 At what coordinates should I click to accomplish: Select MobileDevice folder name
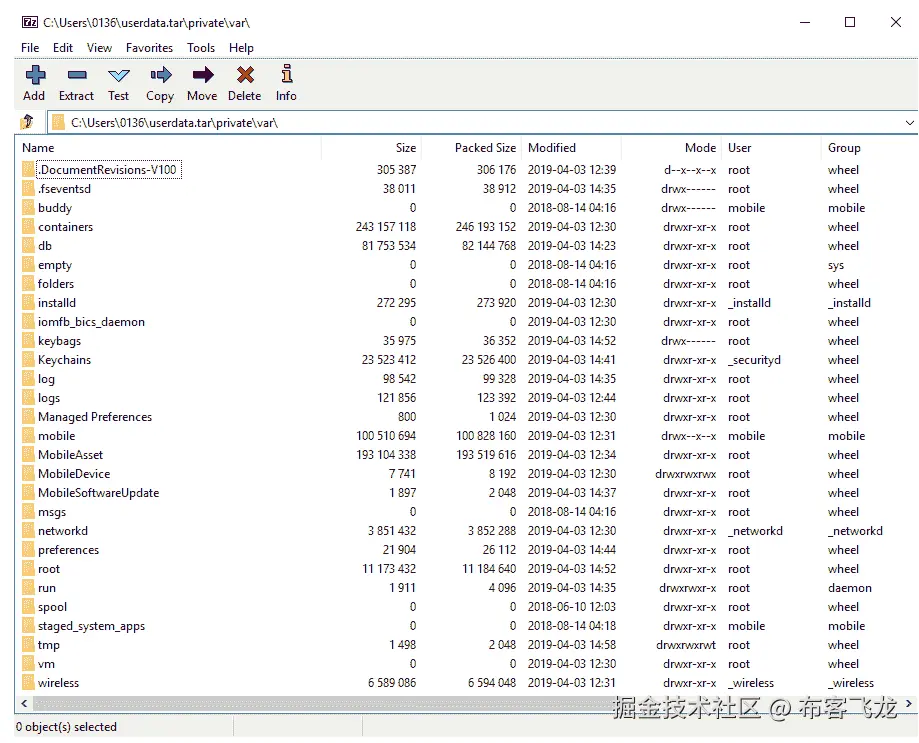coord(74,473)
